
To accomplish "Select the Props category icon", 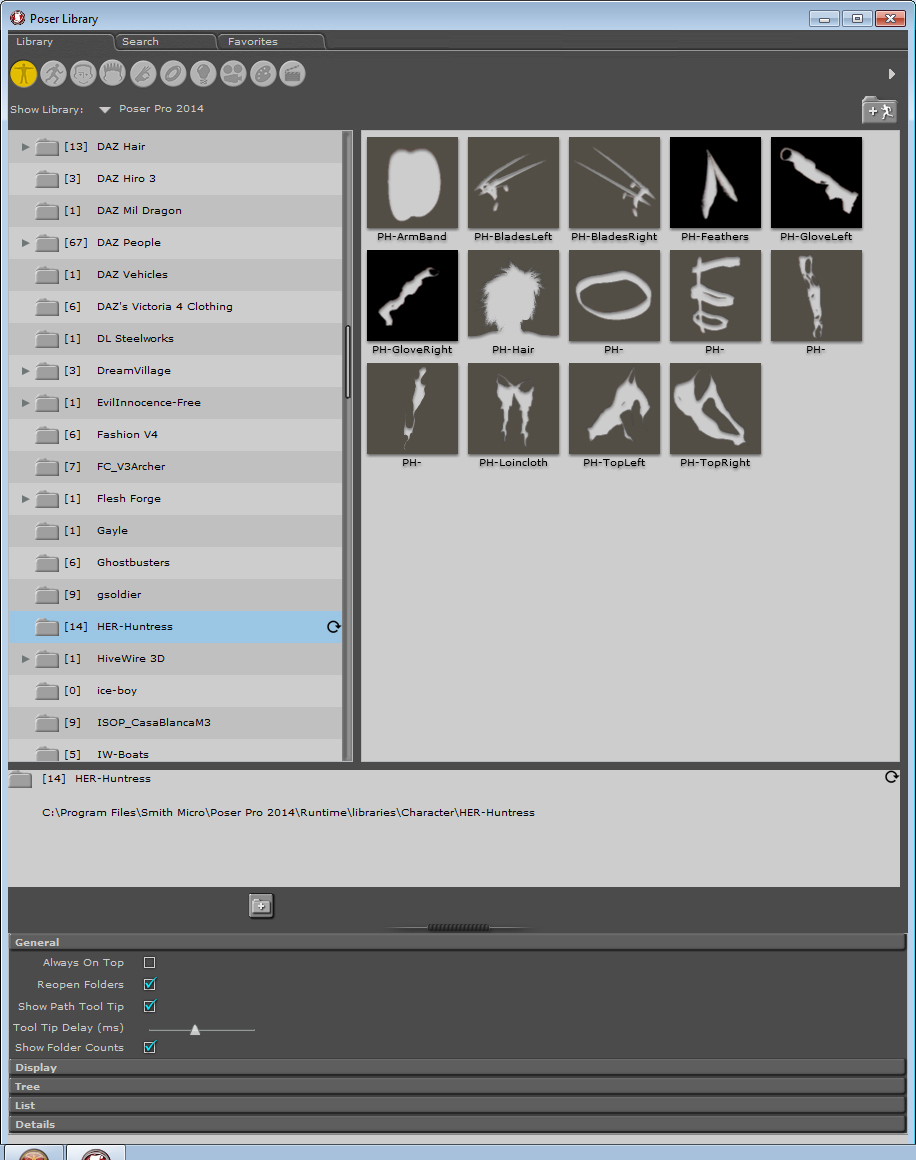I will (x=173, y=73).
